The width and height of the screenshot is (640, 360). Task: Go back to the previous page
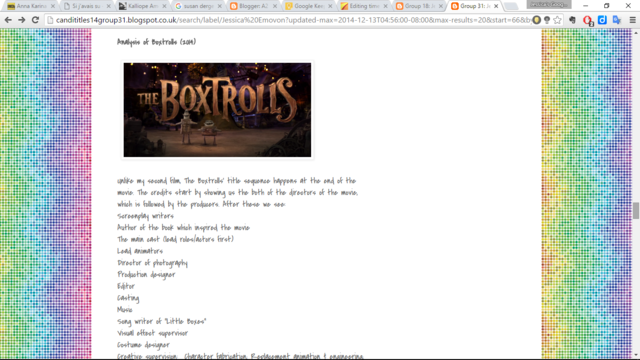[8, 20]
